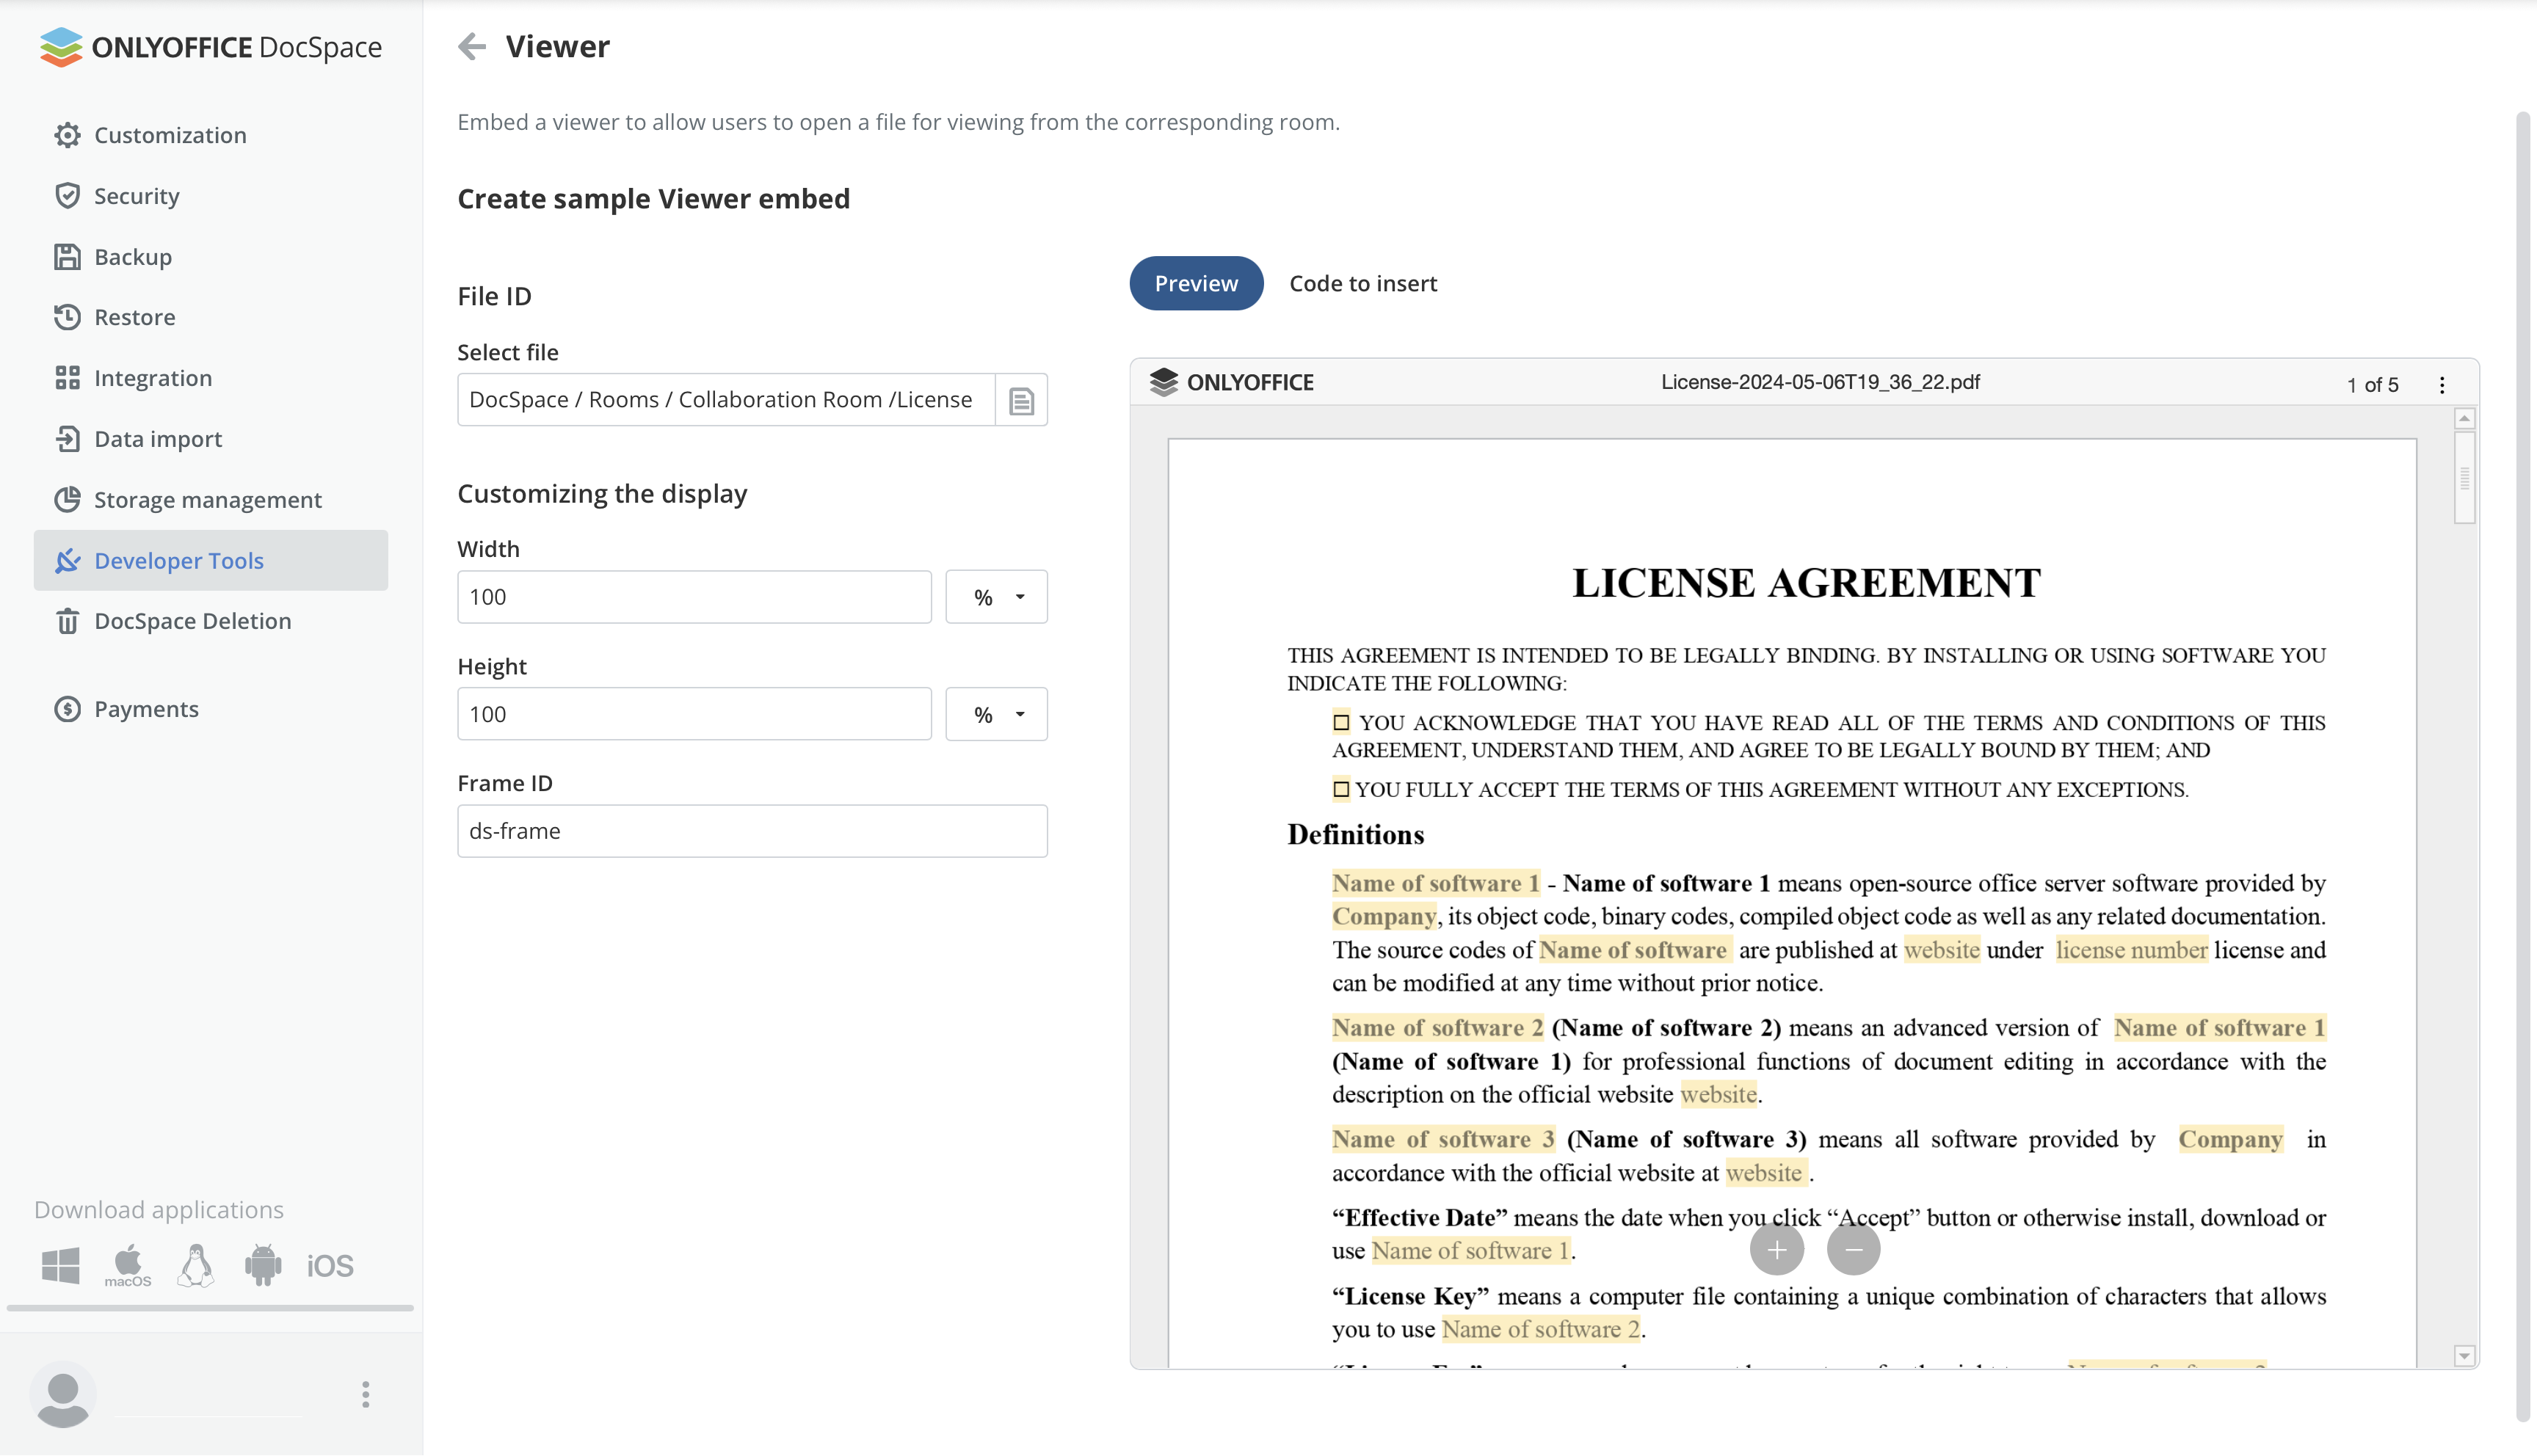Click the back arrow next to Viewer
Screen dimensions: 2537x1456
pos(471,46)
